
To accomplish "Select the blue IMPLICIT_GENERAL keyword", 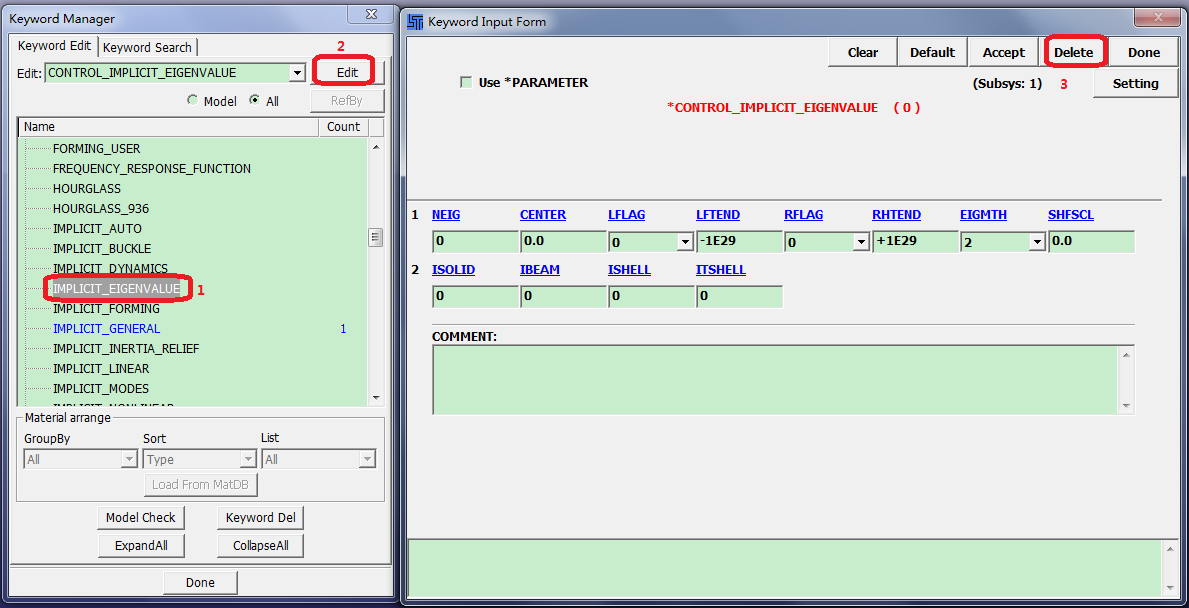I will (x=106, y=329).
